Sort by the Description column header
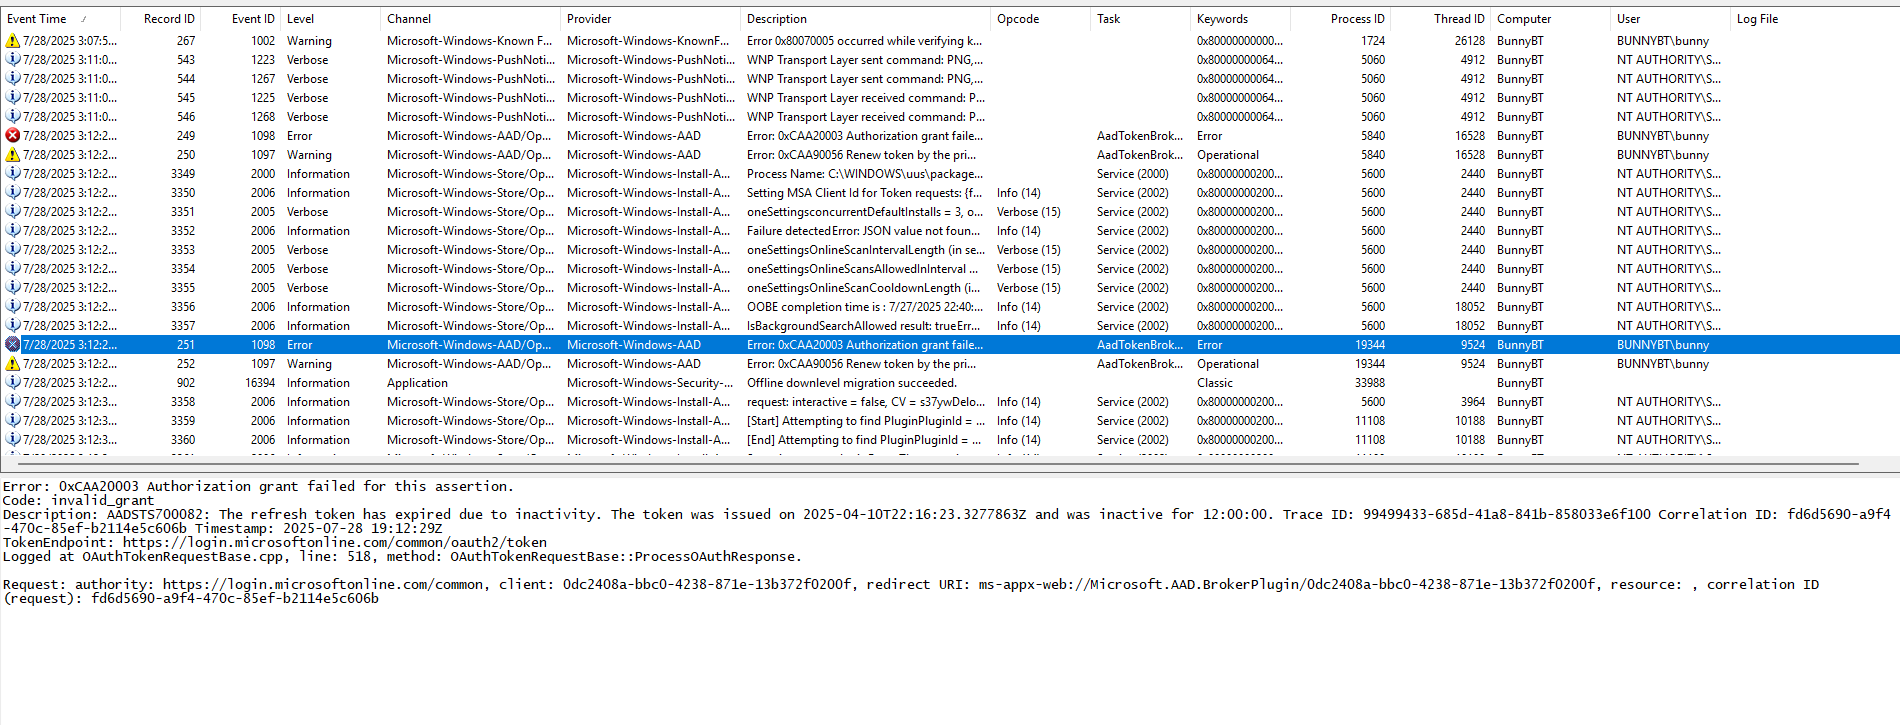 pos(865,19)
